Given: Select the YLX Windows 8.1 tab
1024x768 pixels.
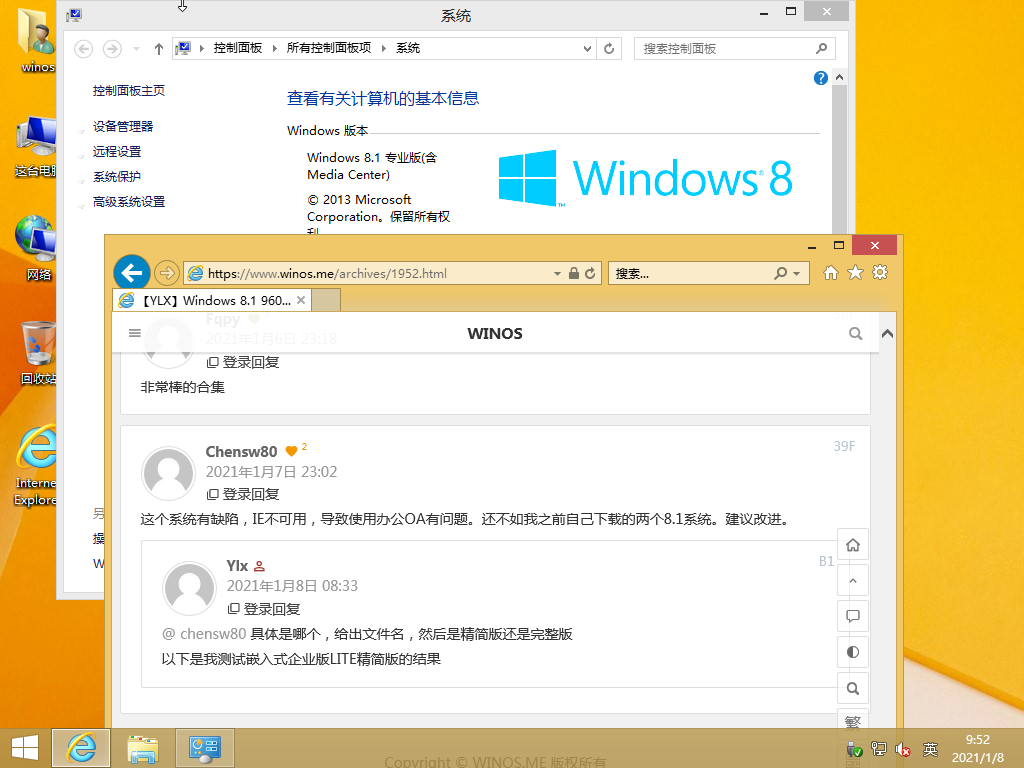Looking at the screenshot, I should [x=212, y=300].
